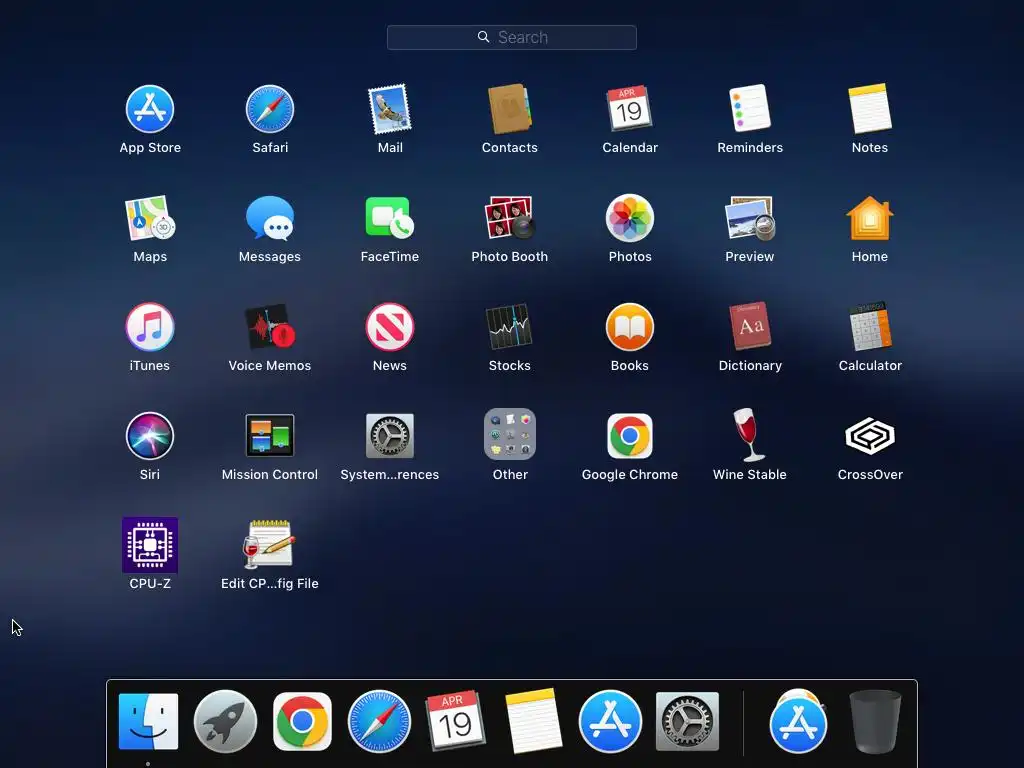Launch Google Chrome from Launchpad grid
The image size is (1024, 768).
(630, 436)
